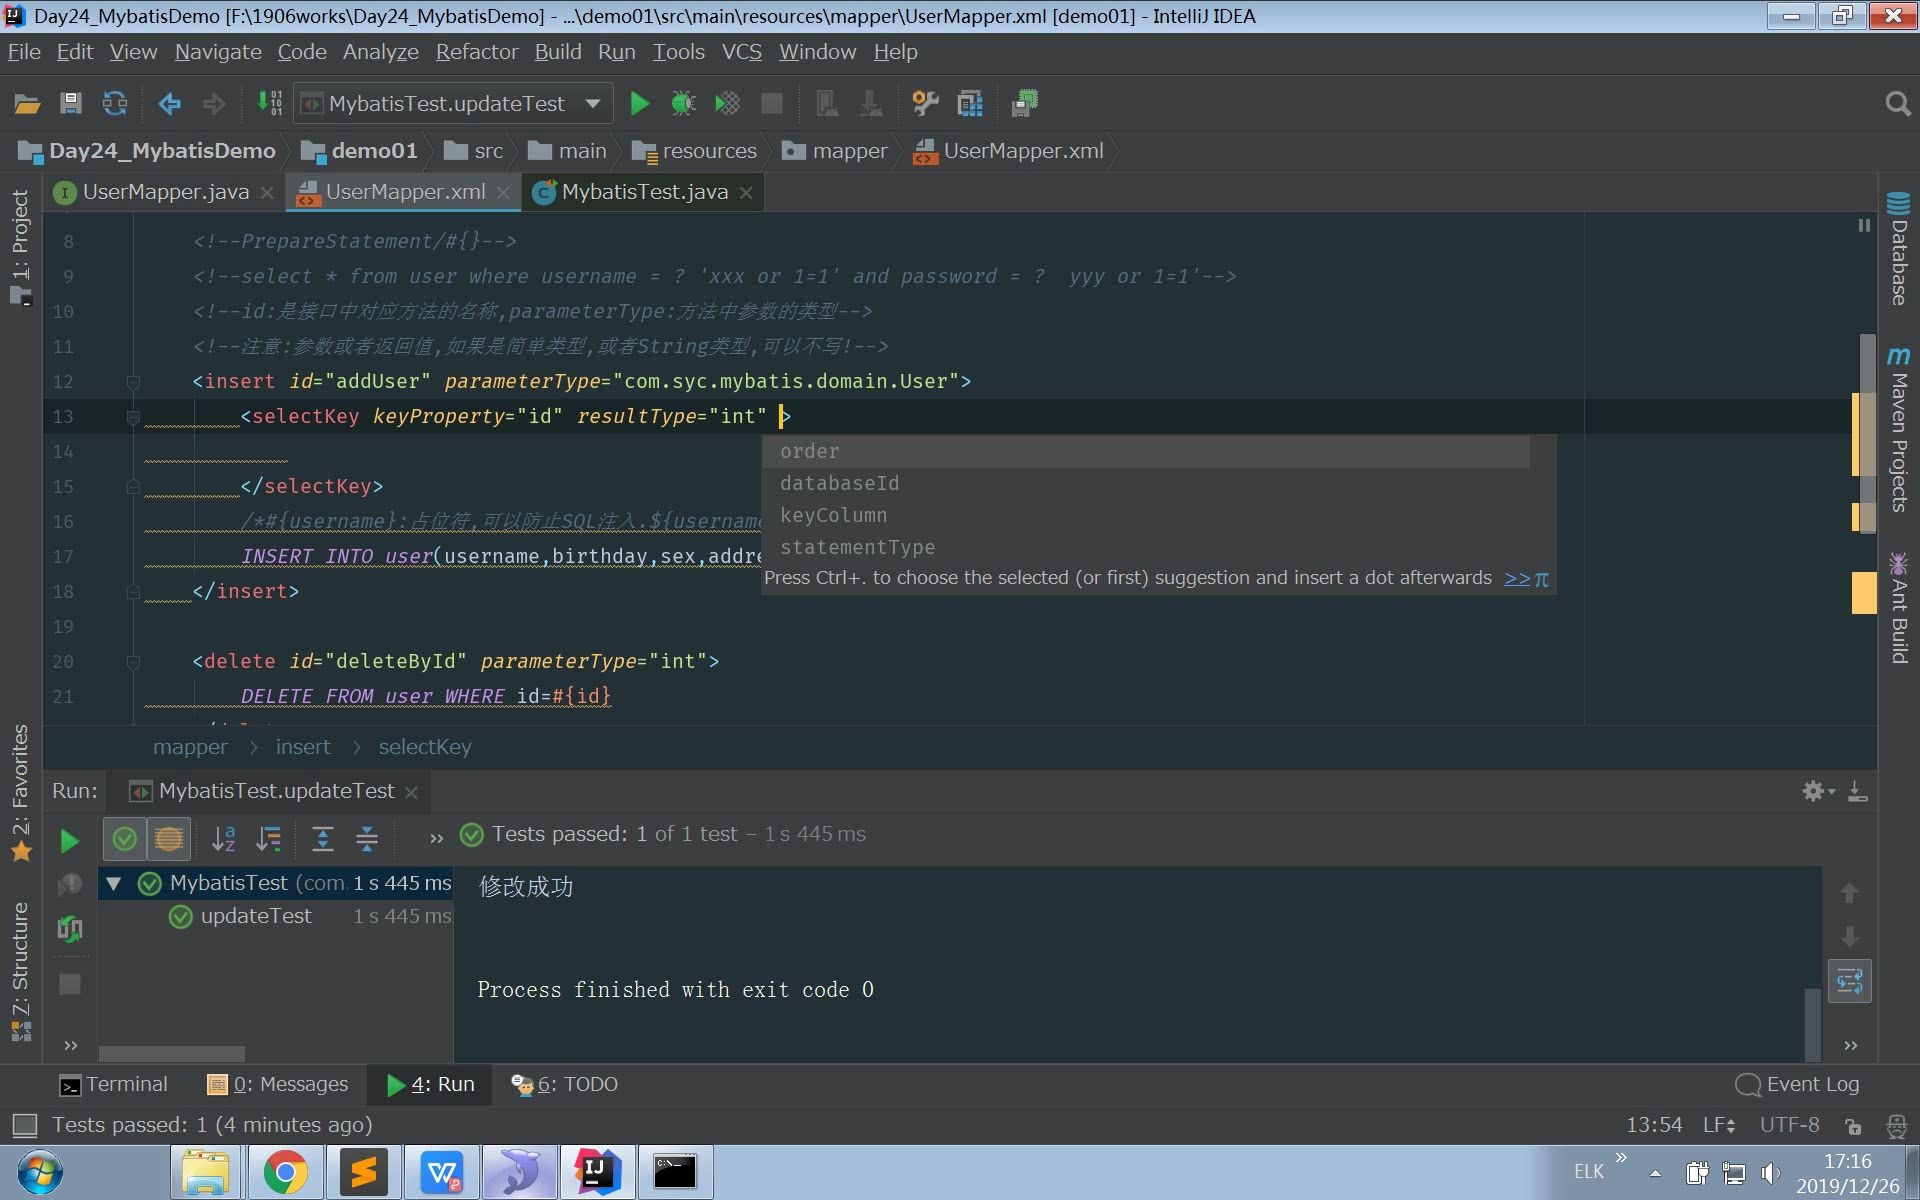Viewport: 1920px width, 1200px height.
Task: Open the Refactor menu
Action: coord(476,52)
